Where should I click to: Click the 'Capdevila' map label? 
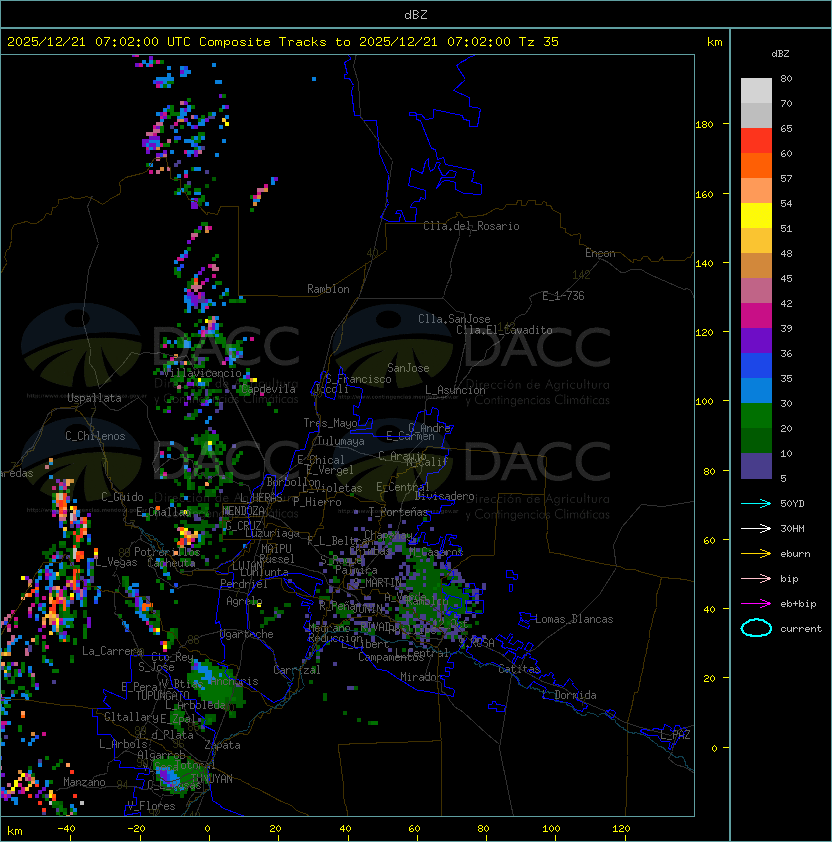[268, 389]
